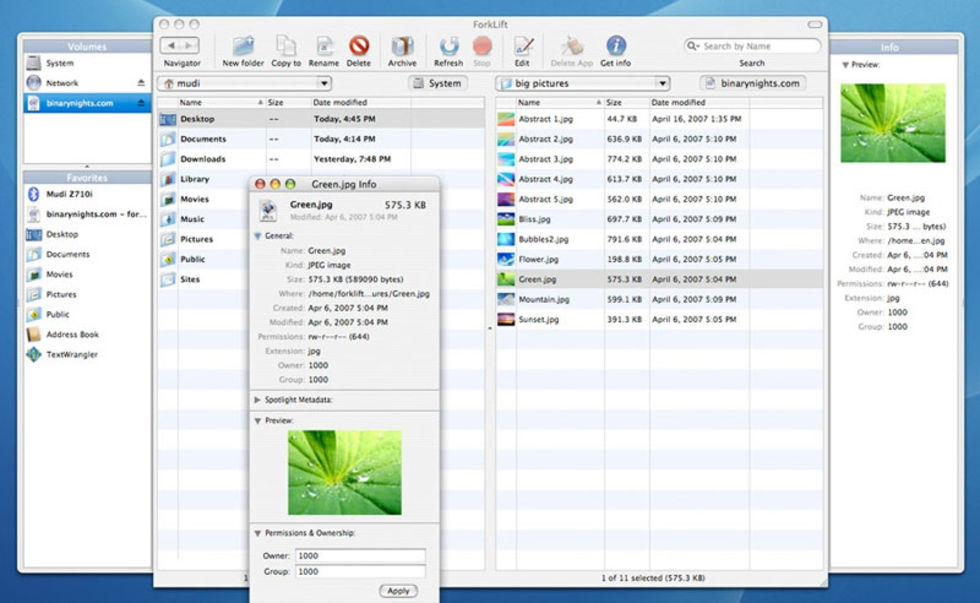980x603 pixels.
Task: Expand the Spotlight Metadata section
Action: point(258,399)
